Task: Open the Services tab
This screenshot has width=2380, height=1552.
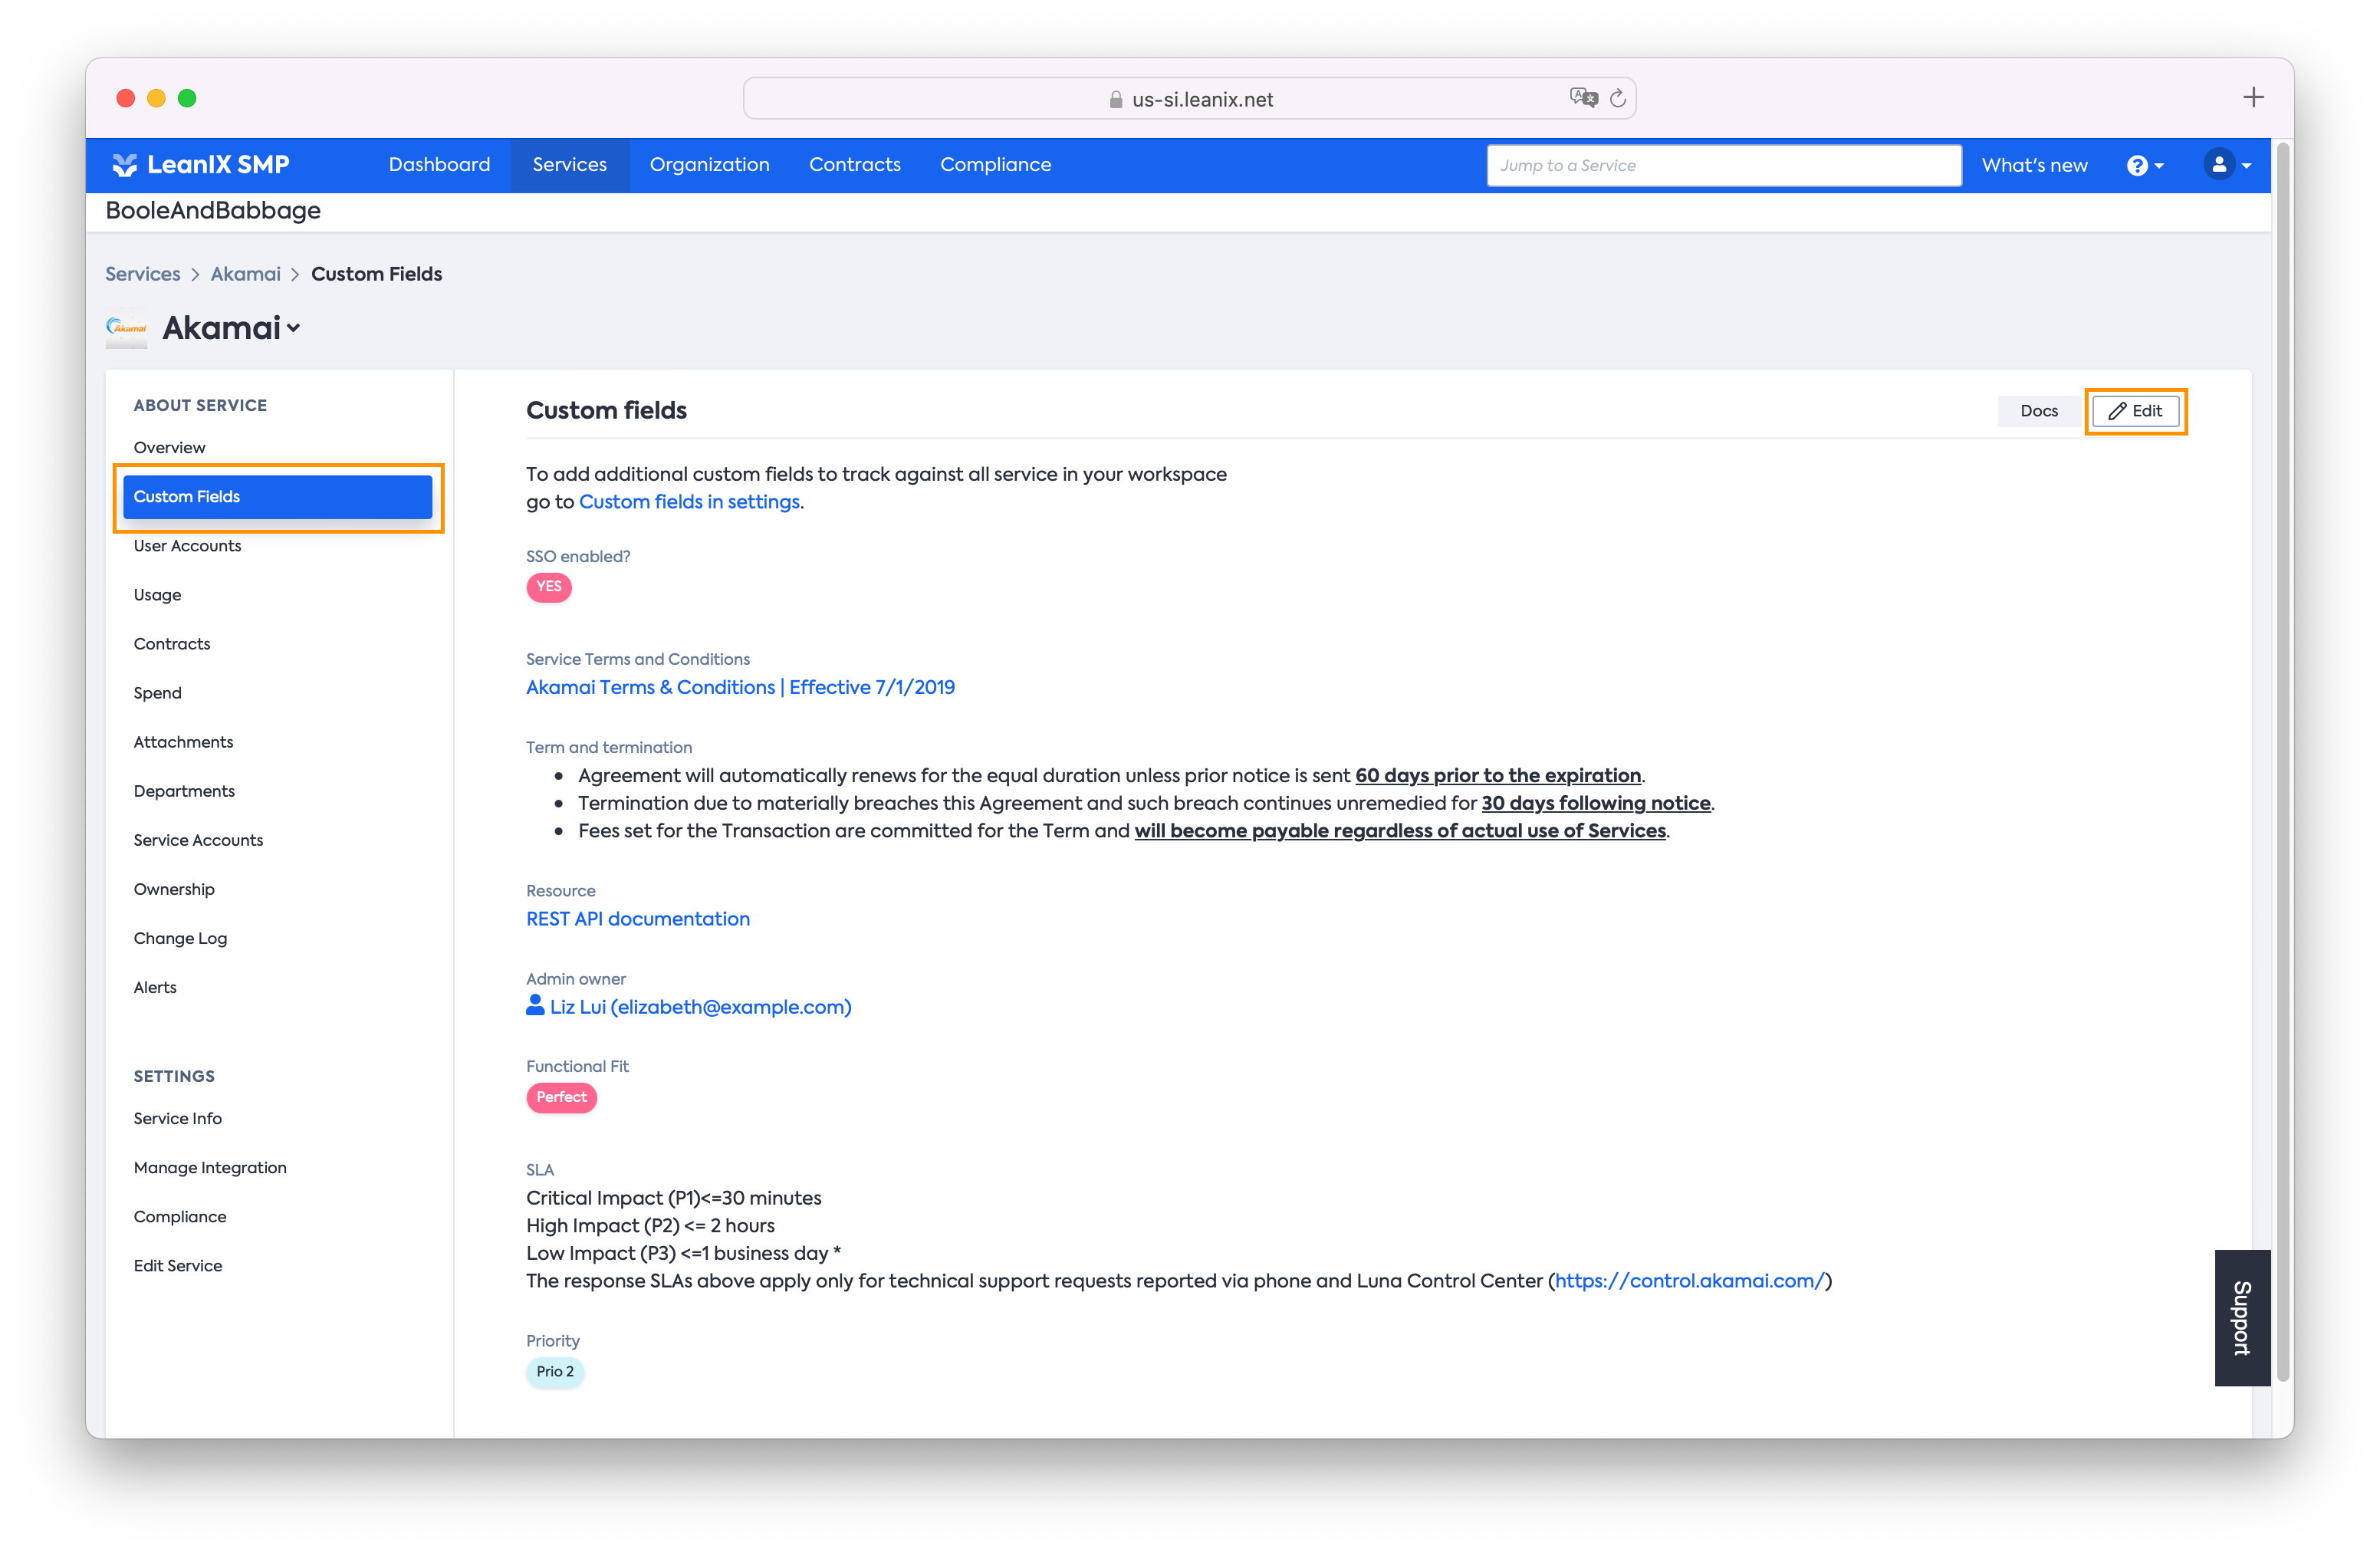Action: click(x=569, y=165)
